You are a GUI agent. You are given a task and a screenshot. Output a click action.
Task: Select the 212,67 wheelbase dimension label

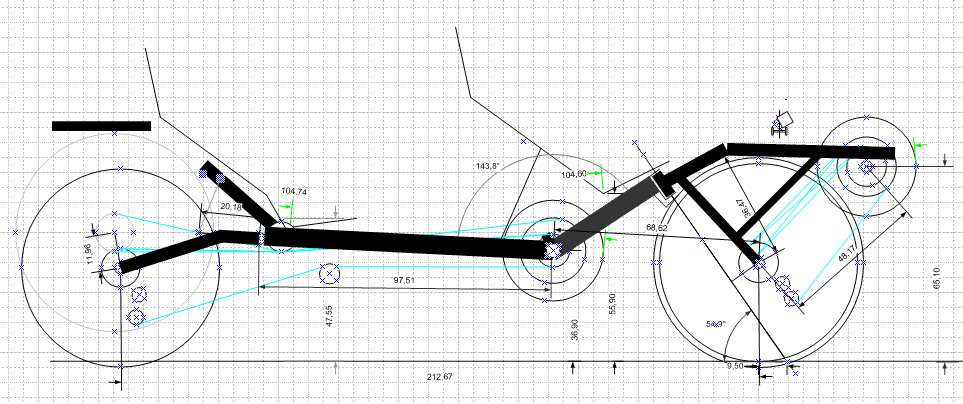click(439, 376)
